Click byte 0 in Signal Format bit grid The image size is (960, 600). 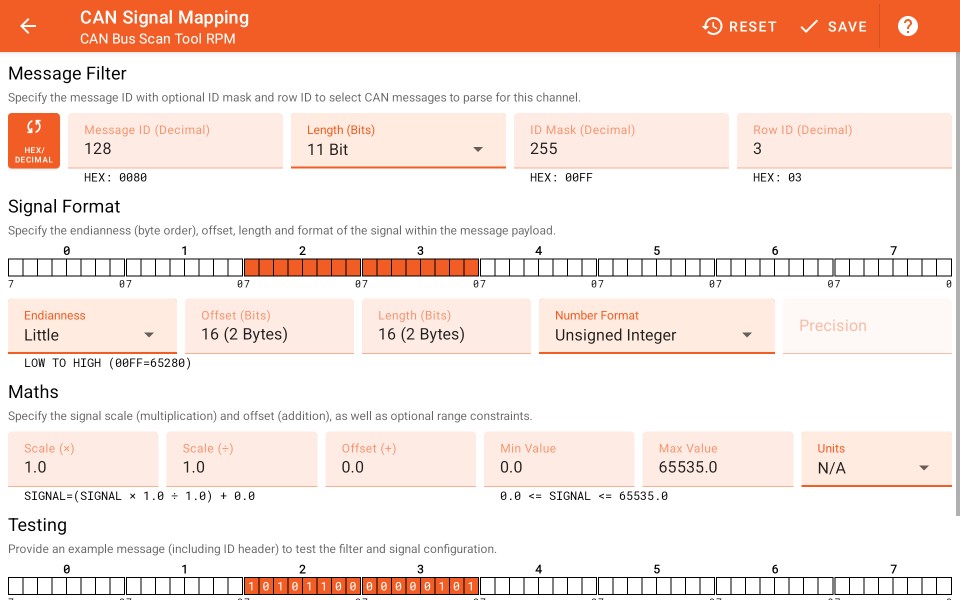click(x=67, y=267)
